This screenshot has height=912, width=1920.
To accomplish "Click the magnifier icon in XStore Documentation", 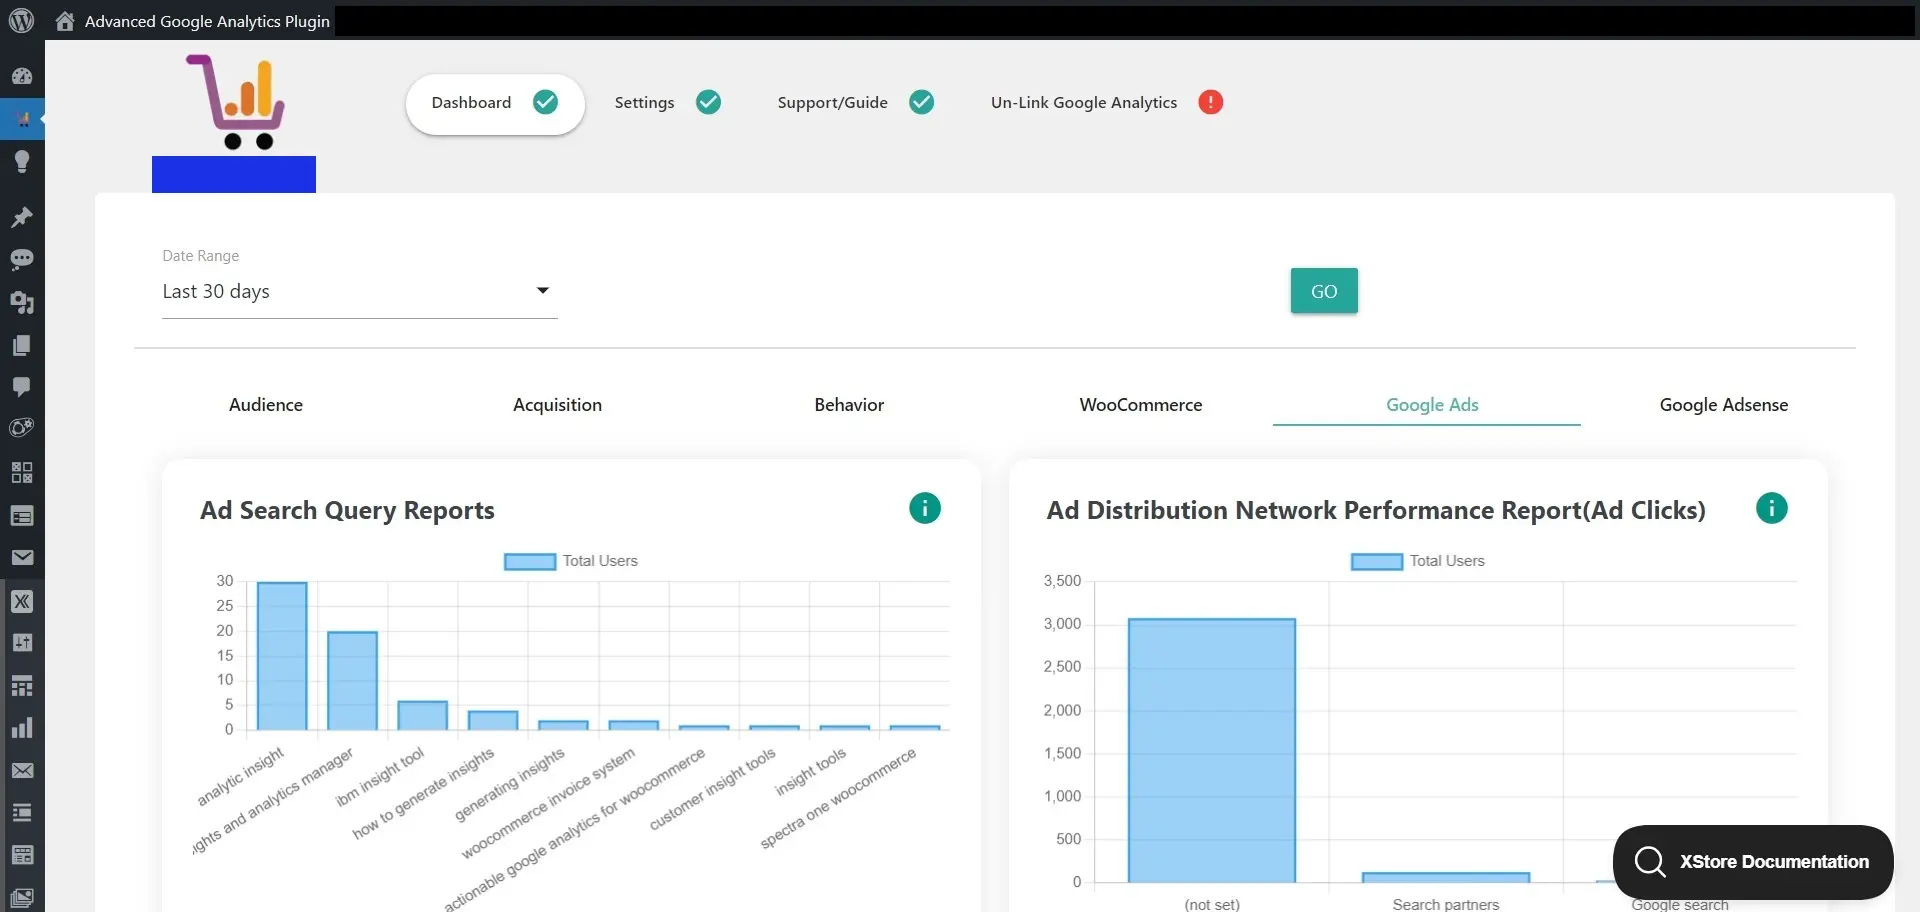I will [1649, 861].
